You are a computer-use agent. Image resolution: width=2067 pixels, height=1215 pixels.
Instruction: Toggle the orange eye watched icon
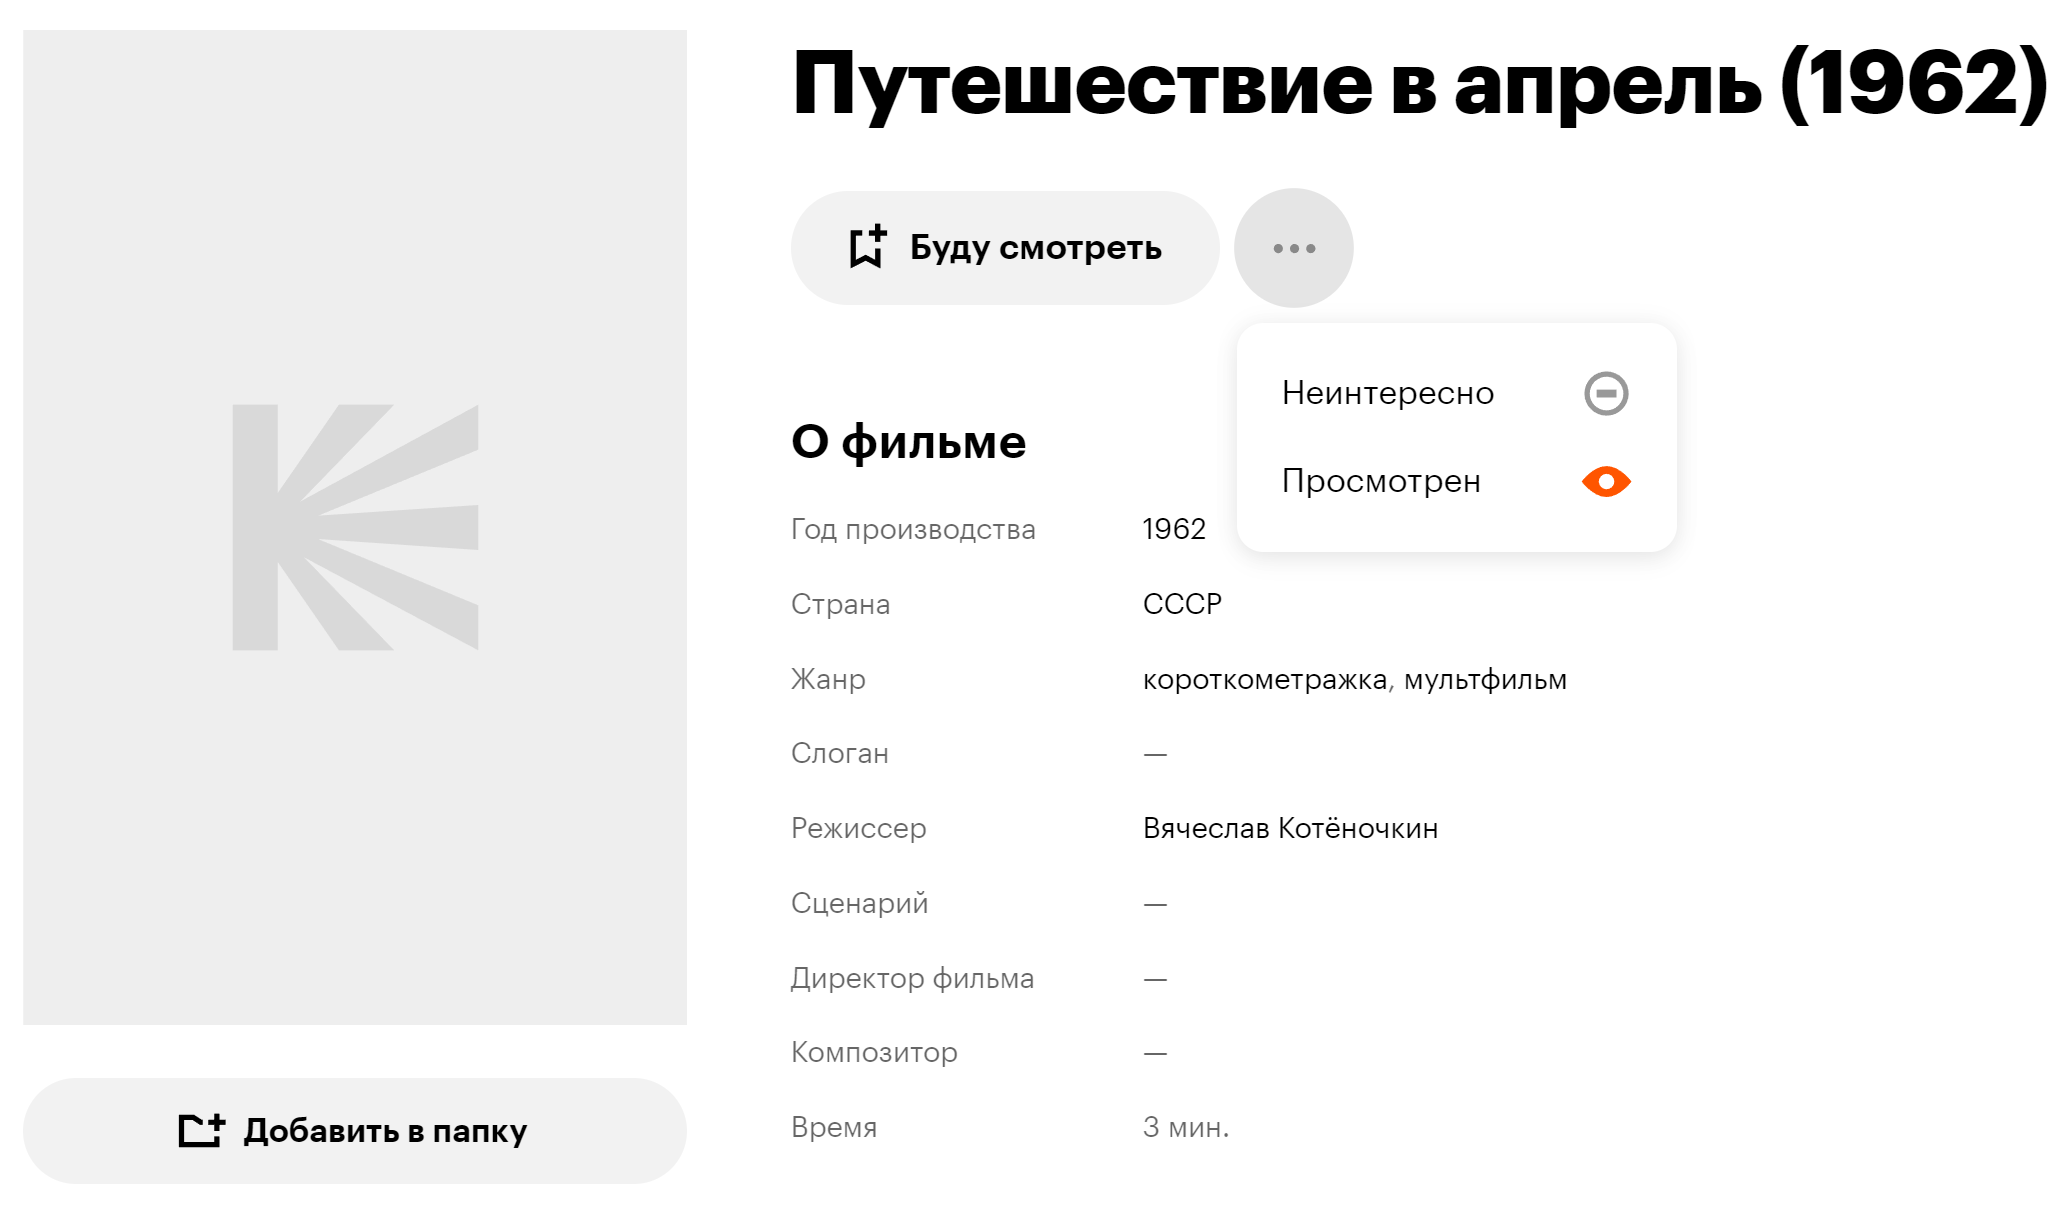tap(1606, 482)
